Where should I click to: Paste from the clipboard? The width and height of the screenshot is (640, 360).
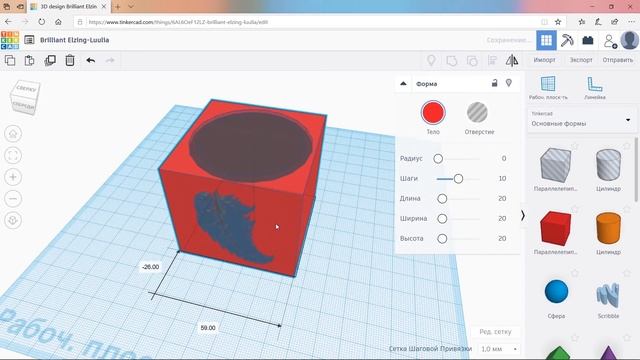point(29,60)
